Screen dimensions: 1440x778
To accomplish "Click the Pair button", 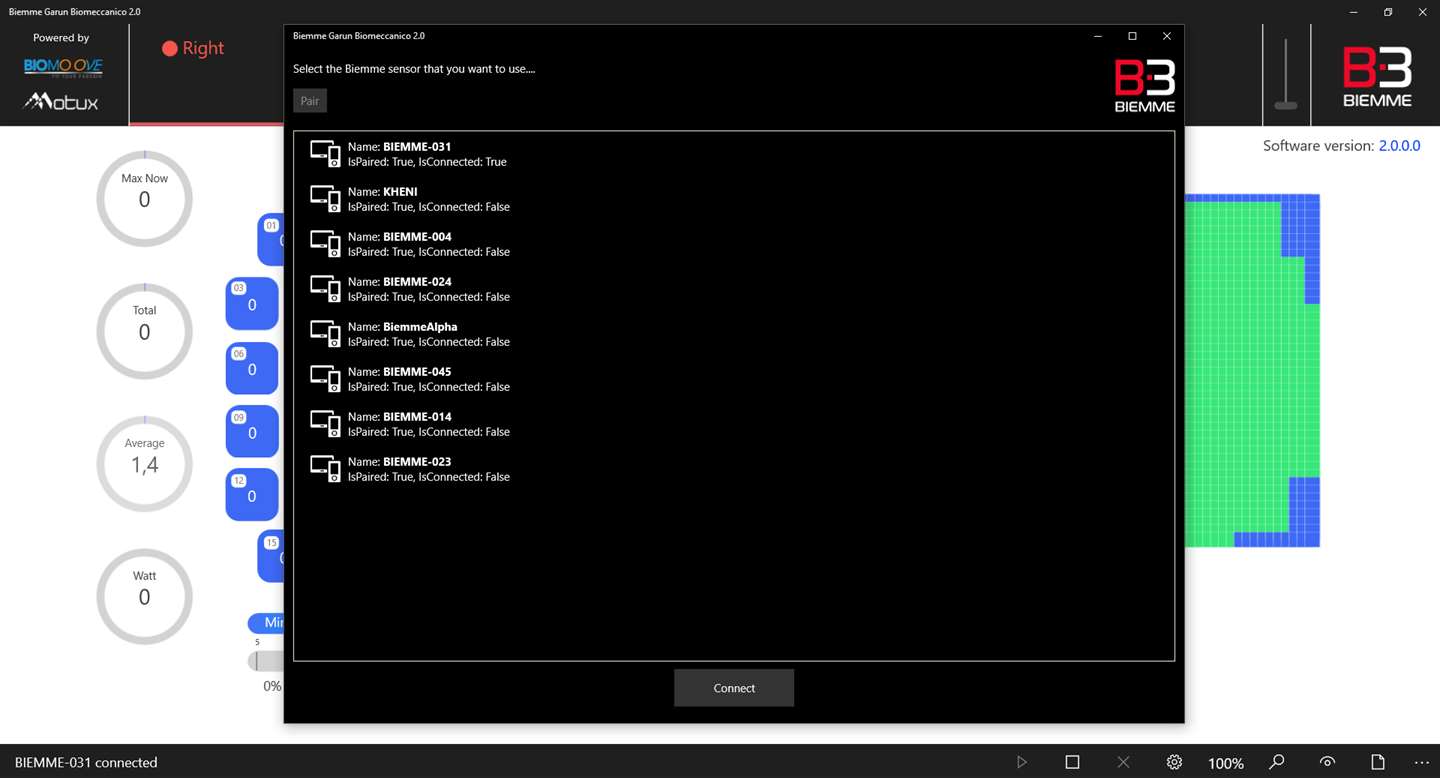I will point(310,101).
